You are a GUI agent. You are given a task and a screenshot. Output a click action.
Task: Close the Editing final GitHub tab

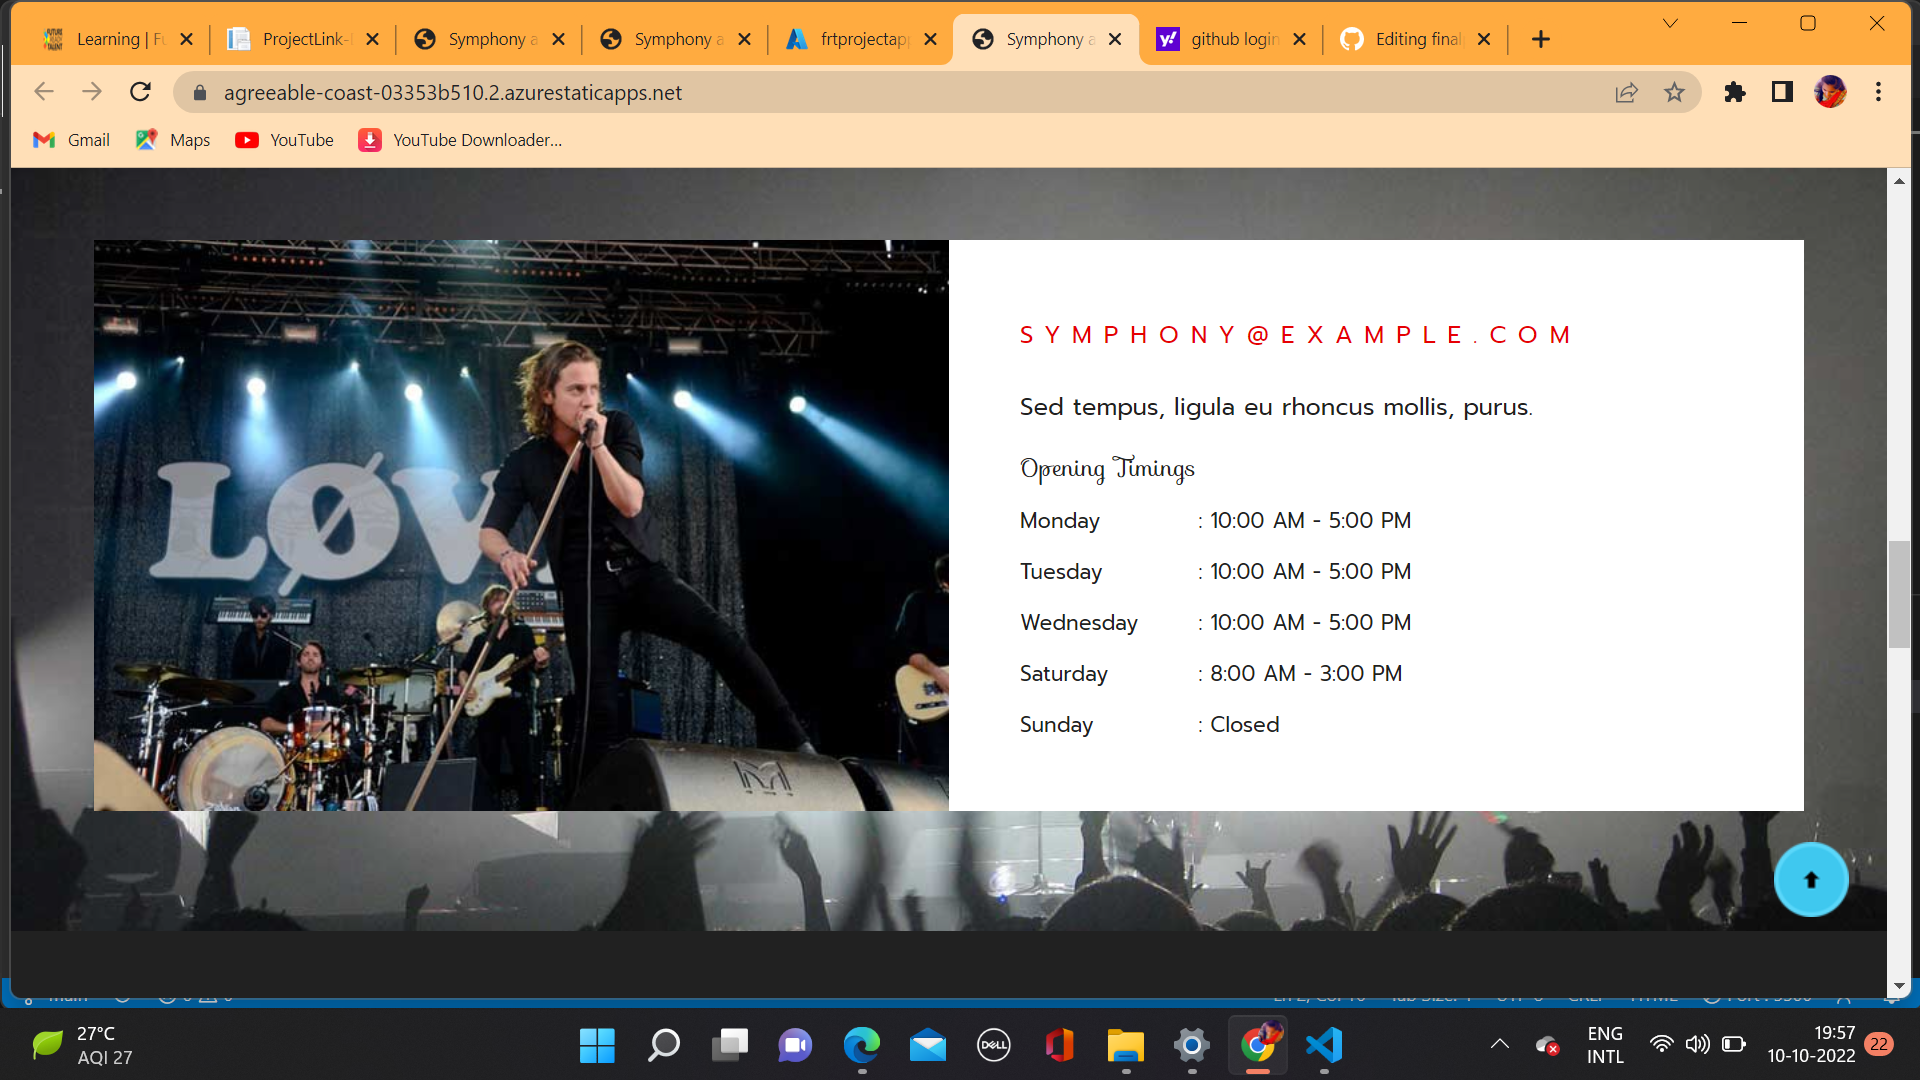coord(1484,39)
